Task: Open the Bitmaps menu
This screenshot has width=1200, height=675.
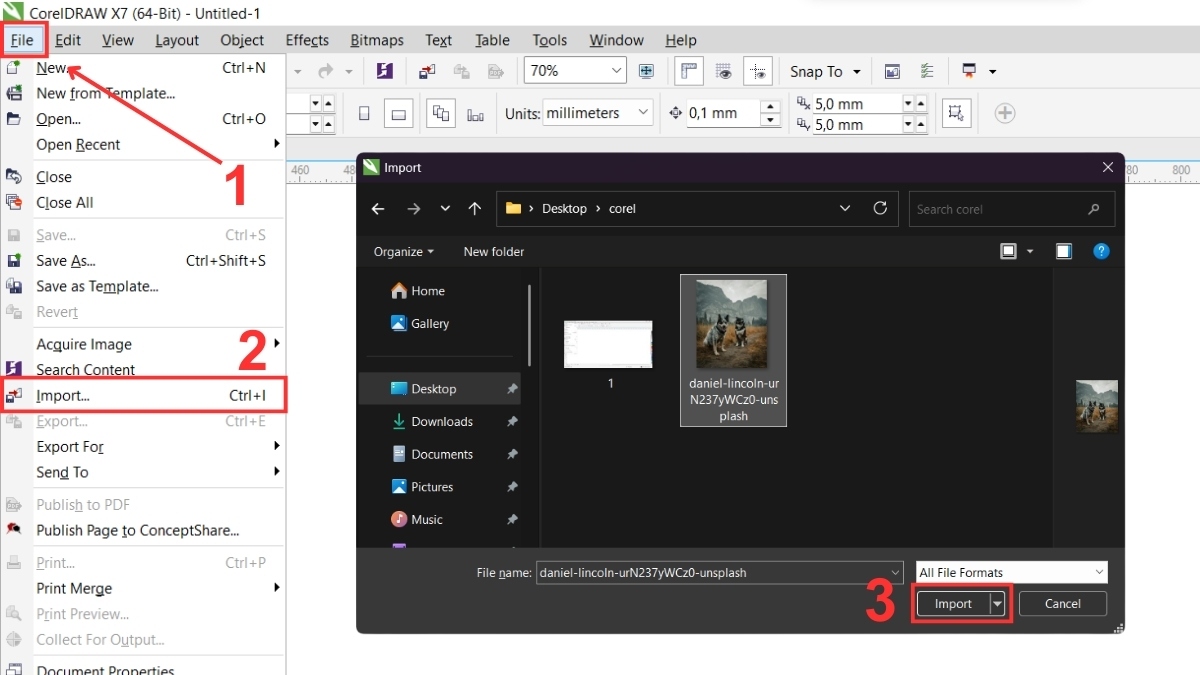Action: [377, 40]
